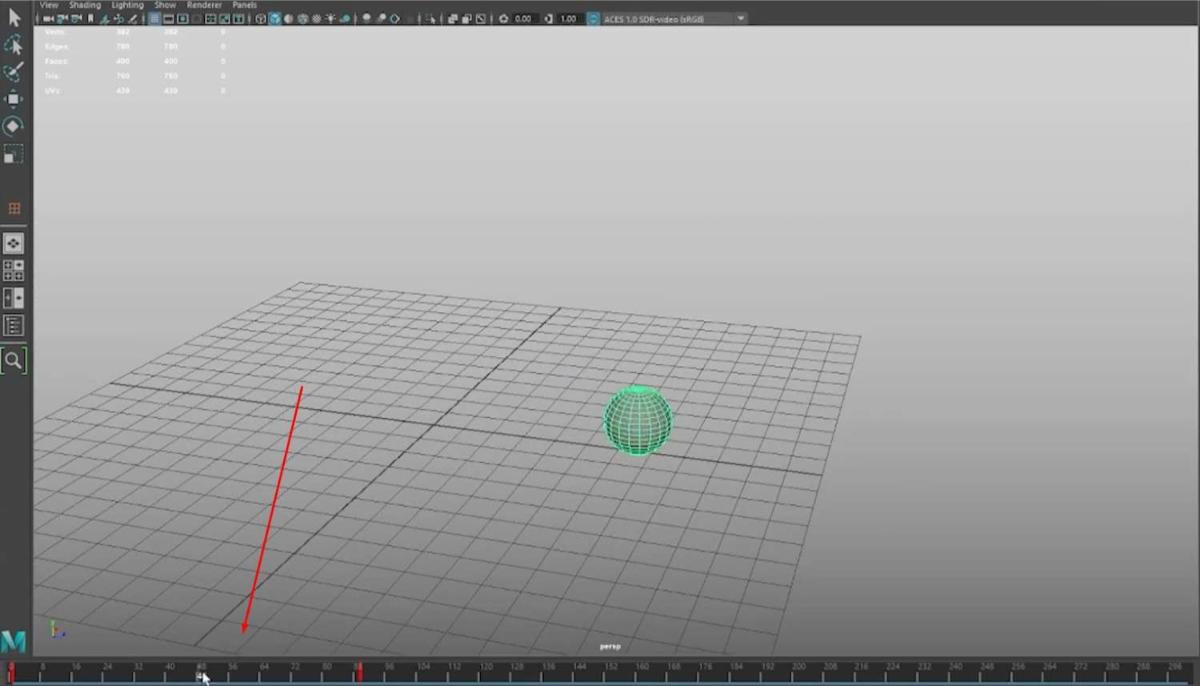
Task: Select the Scale tool
Action: [x=14, y=154]
